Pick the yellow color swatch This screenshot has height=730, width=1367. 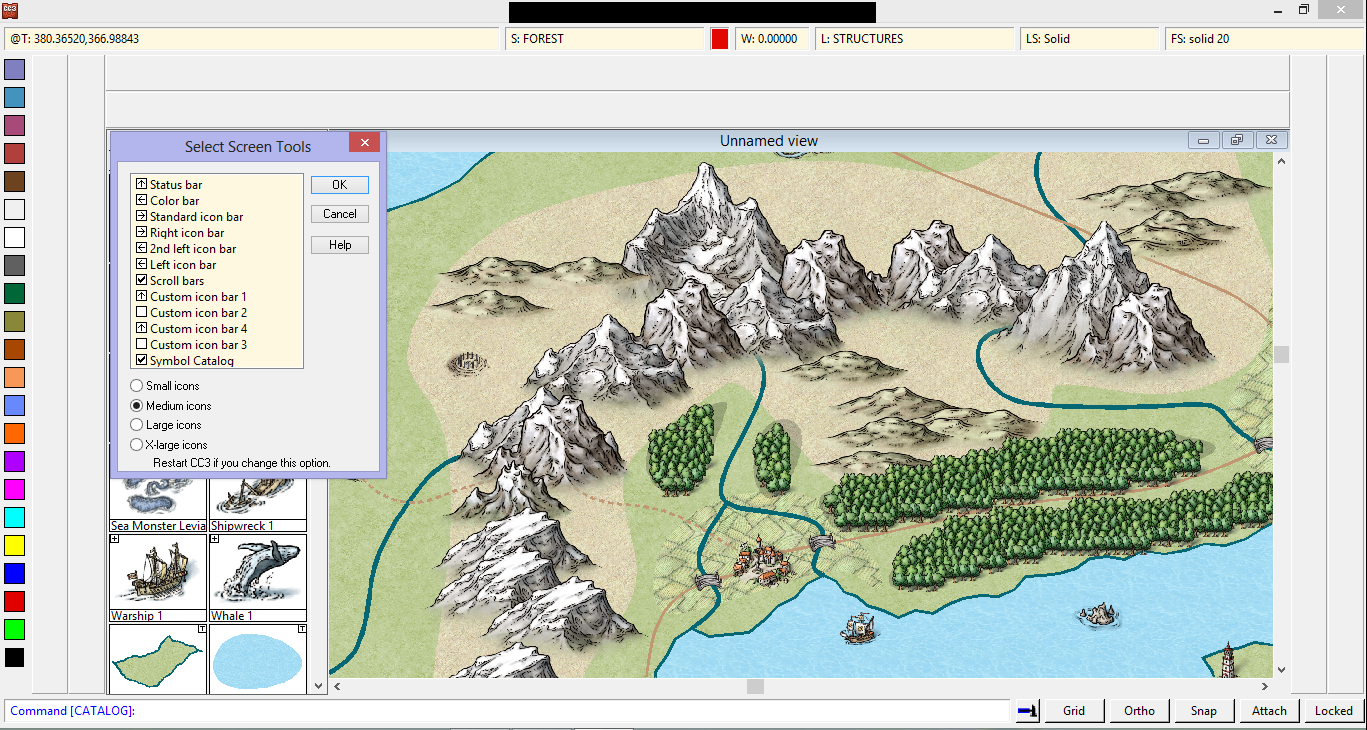point(14,546)
